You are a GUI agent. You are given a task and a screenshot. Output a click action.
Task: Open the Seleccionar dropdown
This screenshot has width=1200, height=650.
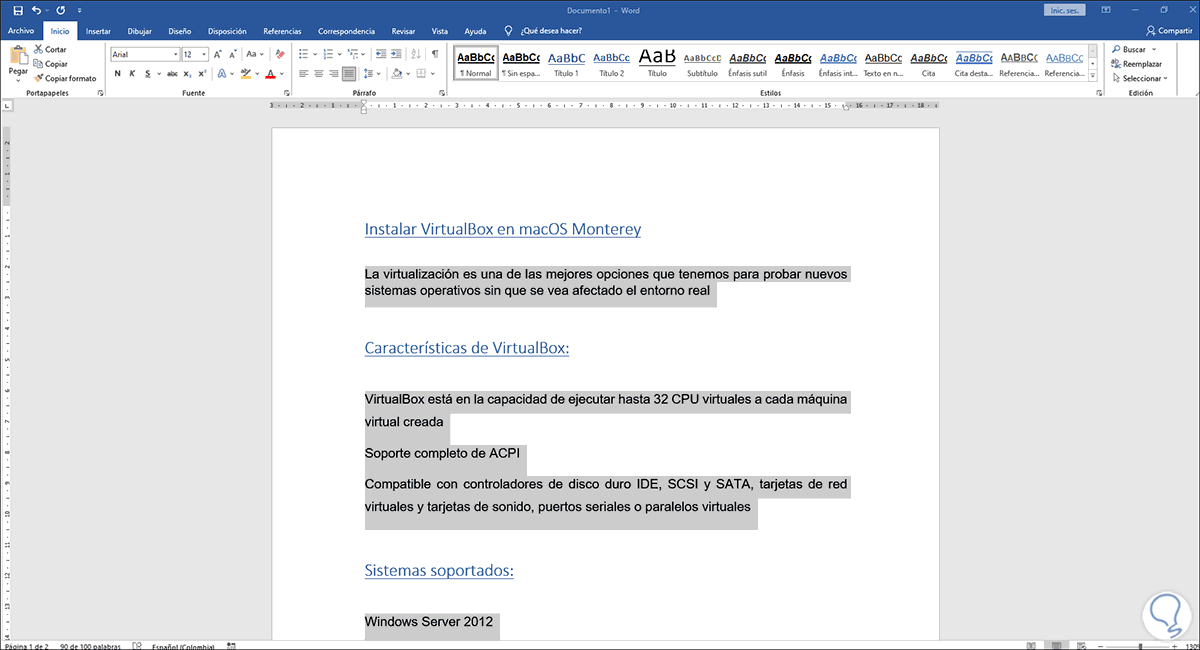pos(1139,78)
